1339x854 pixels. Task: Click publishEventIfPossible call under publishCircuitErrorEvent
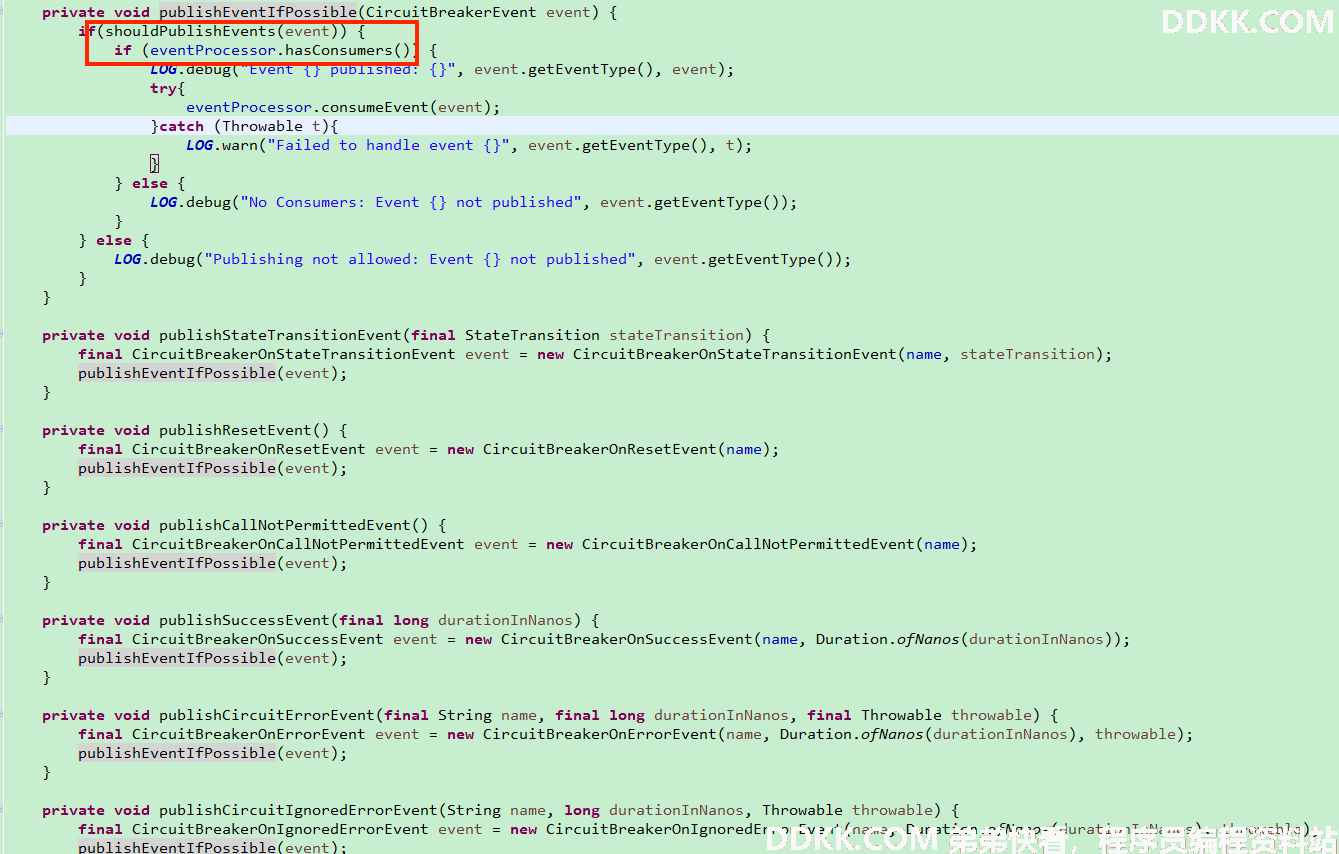point(177,753)
